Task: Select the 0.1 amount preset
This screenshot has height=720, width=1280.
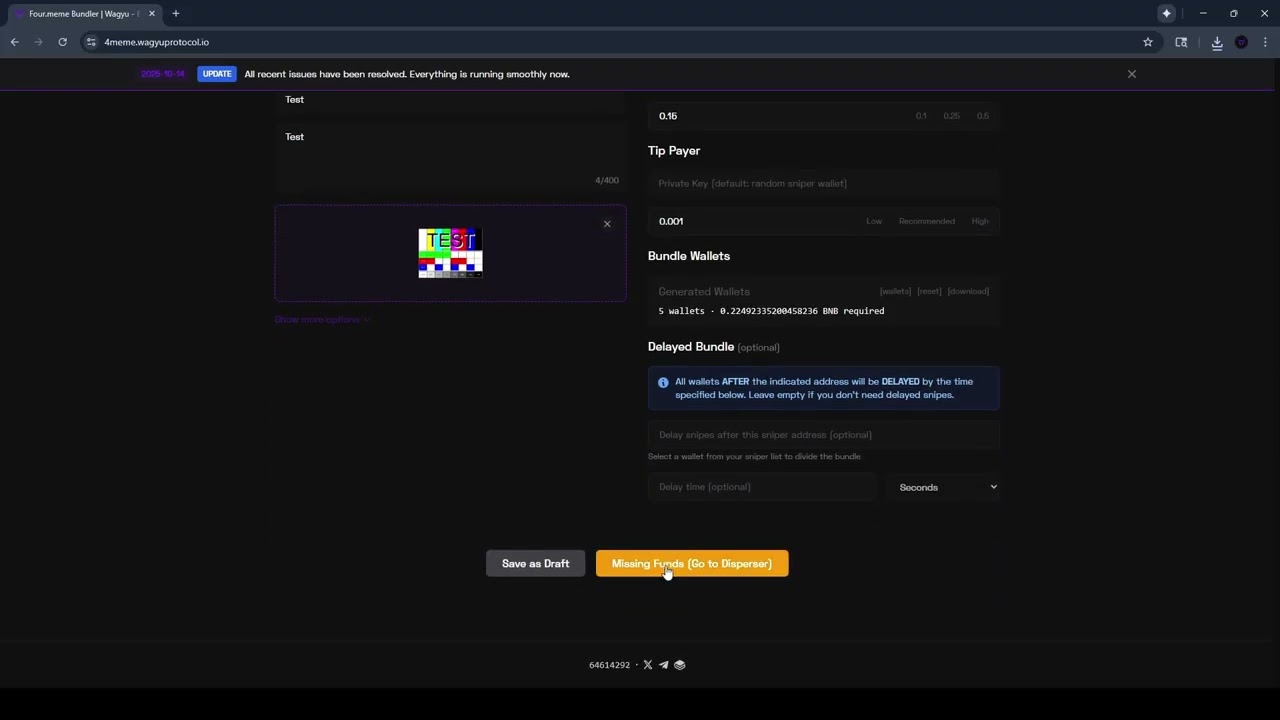Action: coord(921,116)
